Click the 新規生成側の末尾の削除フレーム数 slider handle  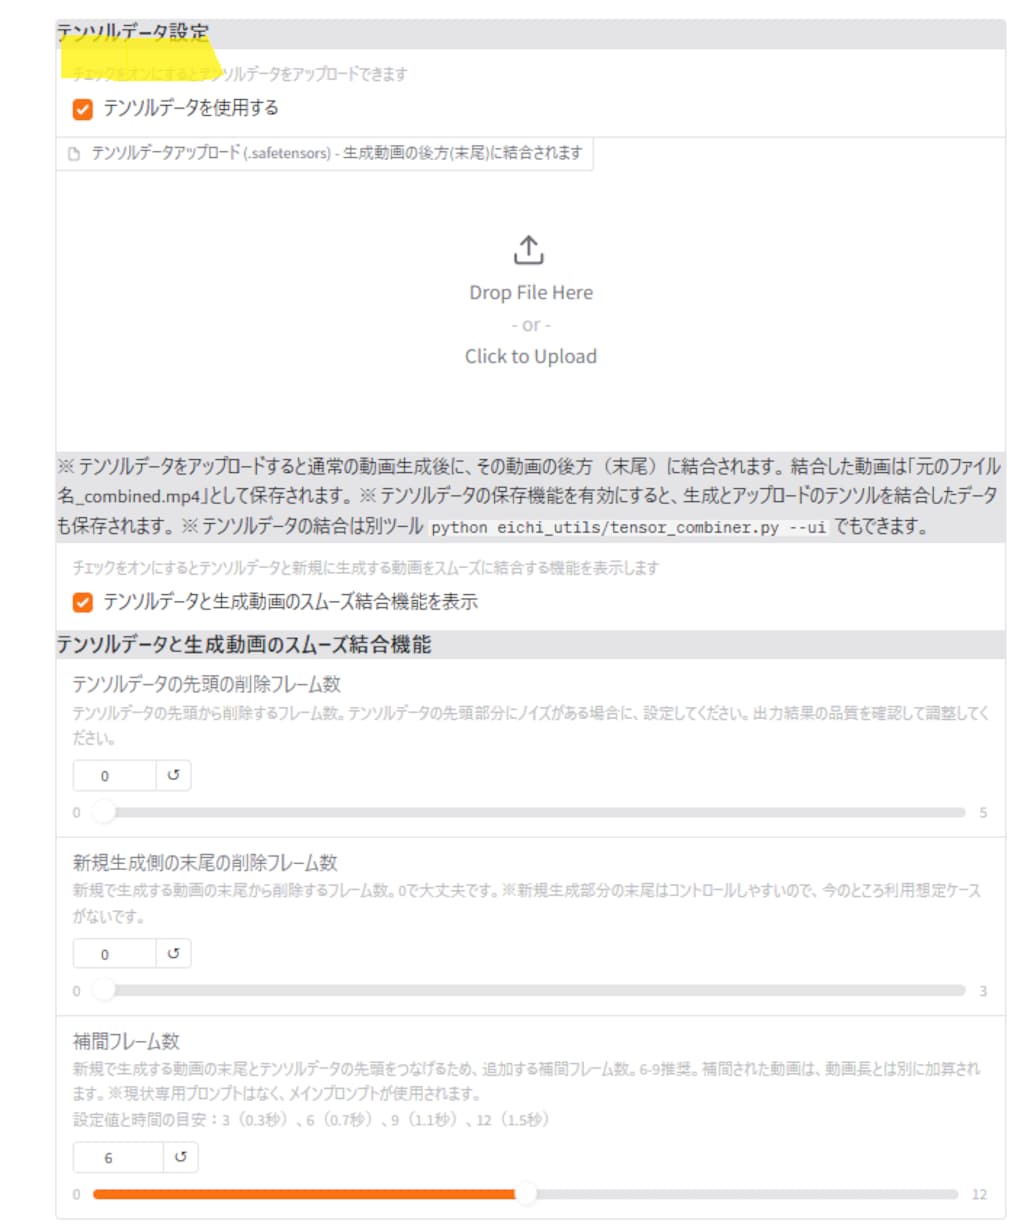pos(103,990)
